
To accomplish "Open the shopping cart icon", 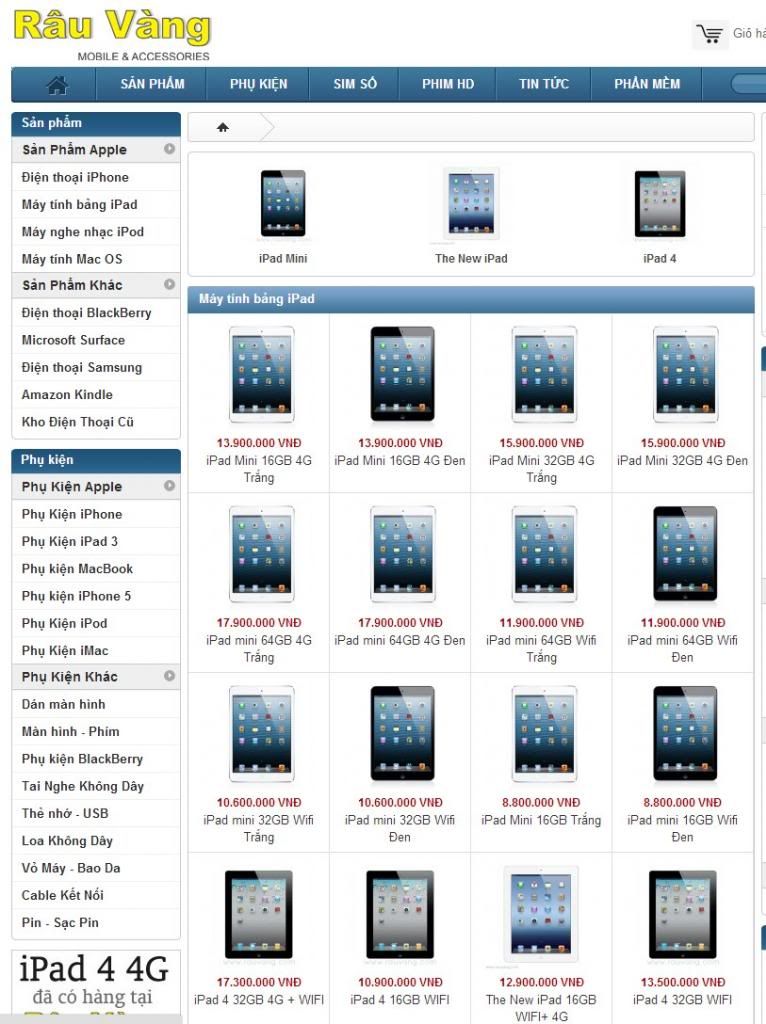I will (710, 33).
